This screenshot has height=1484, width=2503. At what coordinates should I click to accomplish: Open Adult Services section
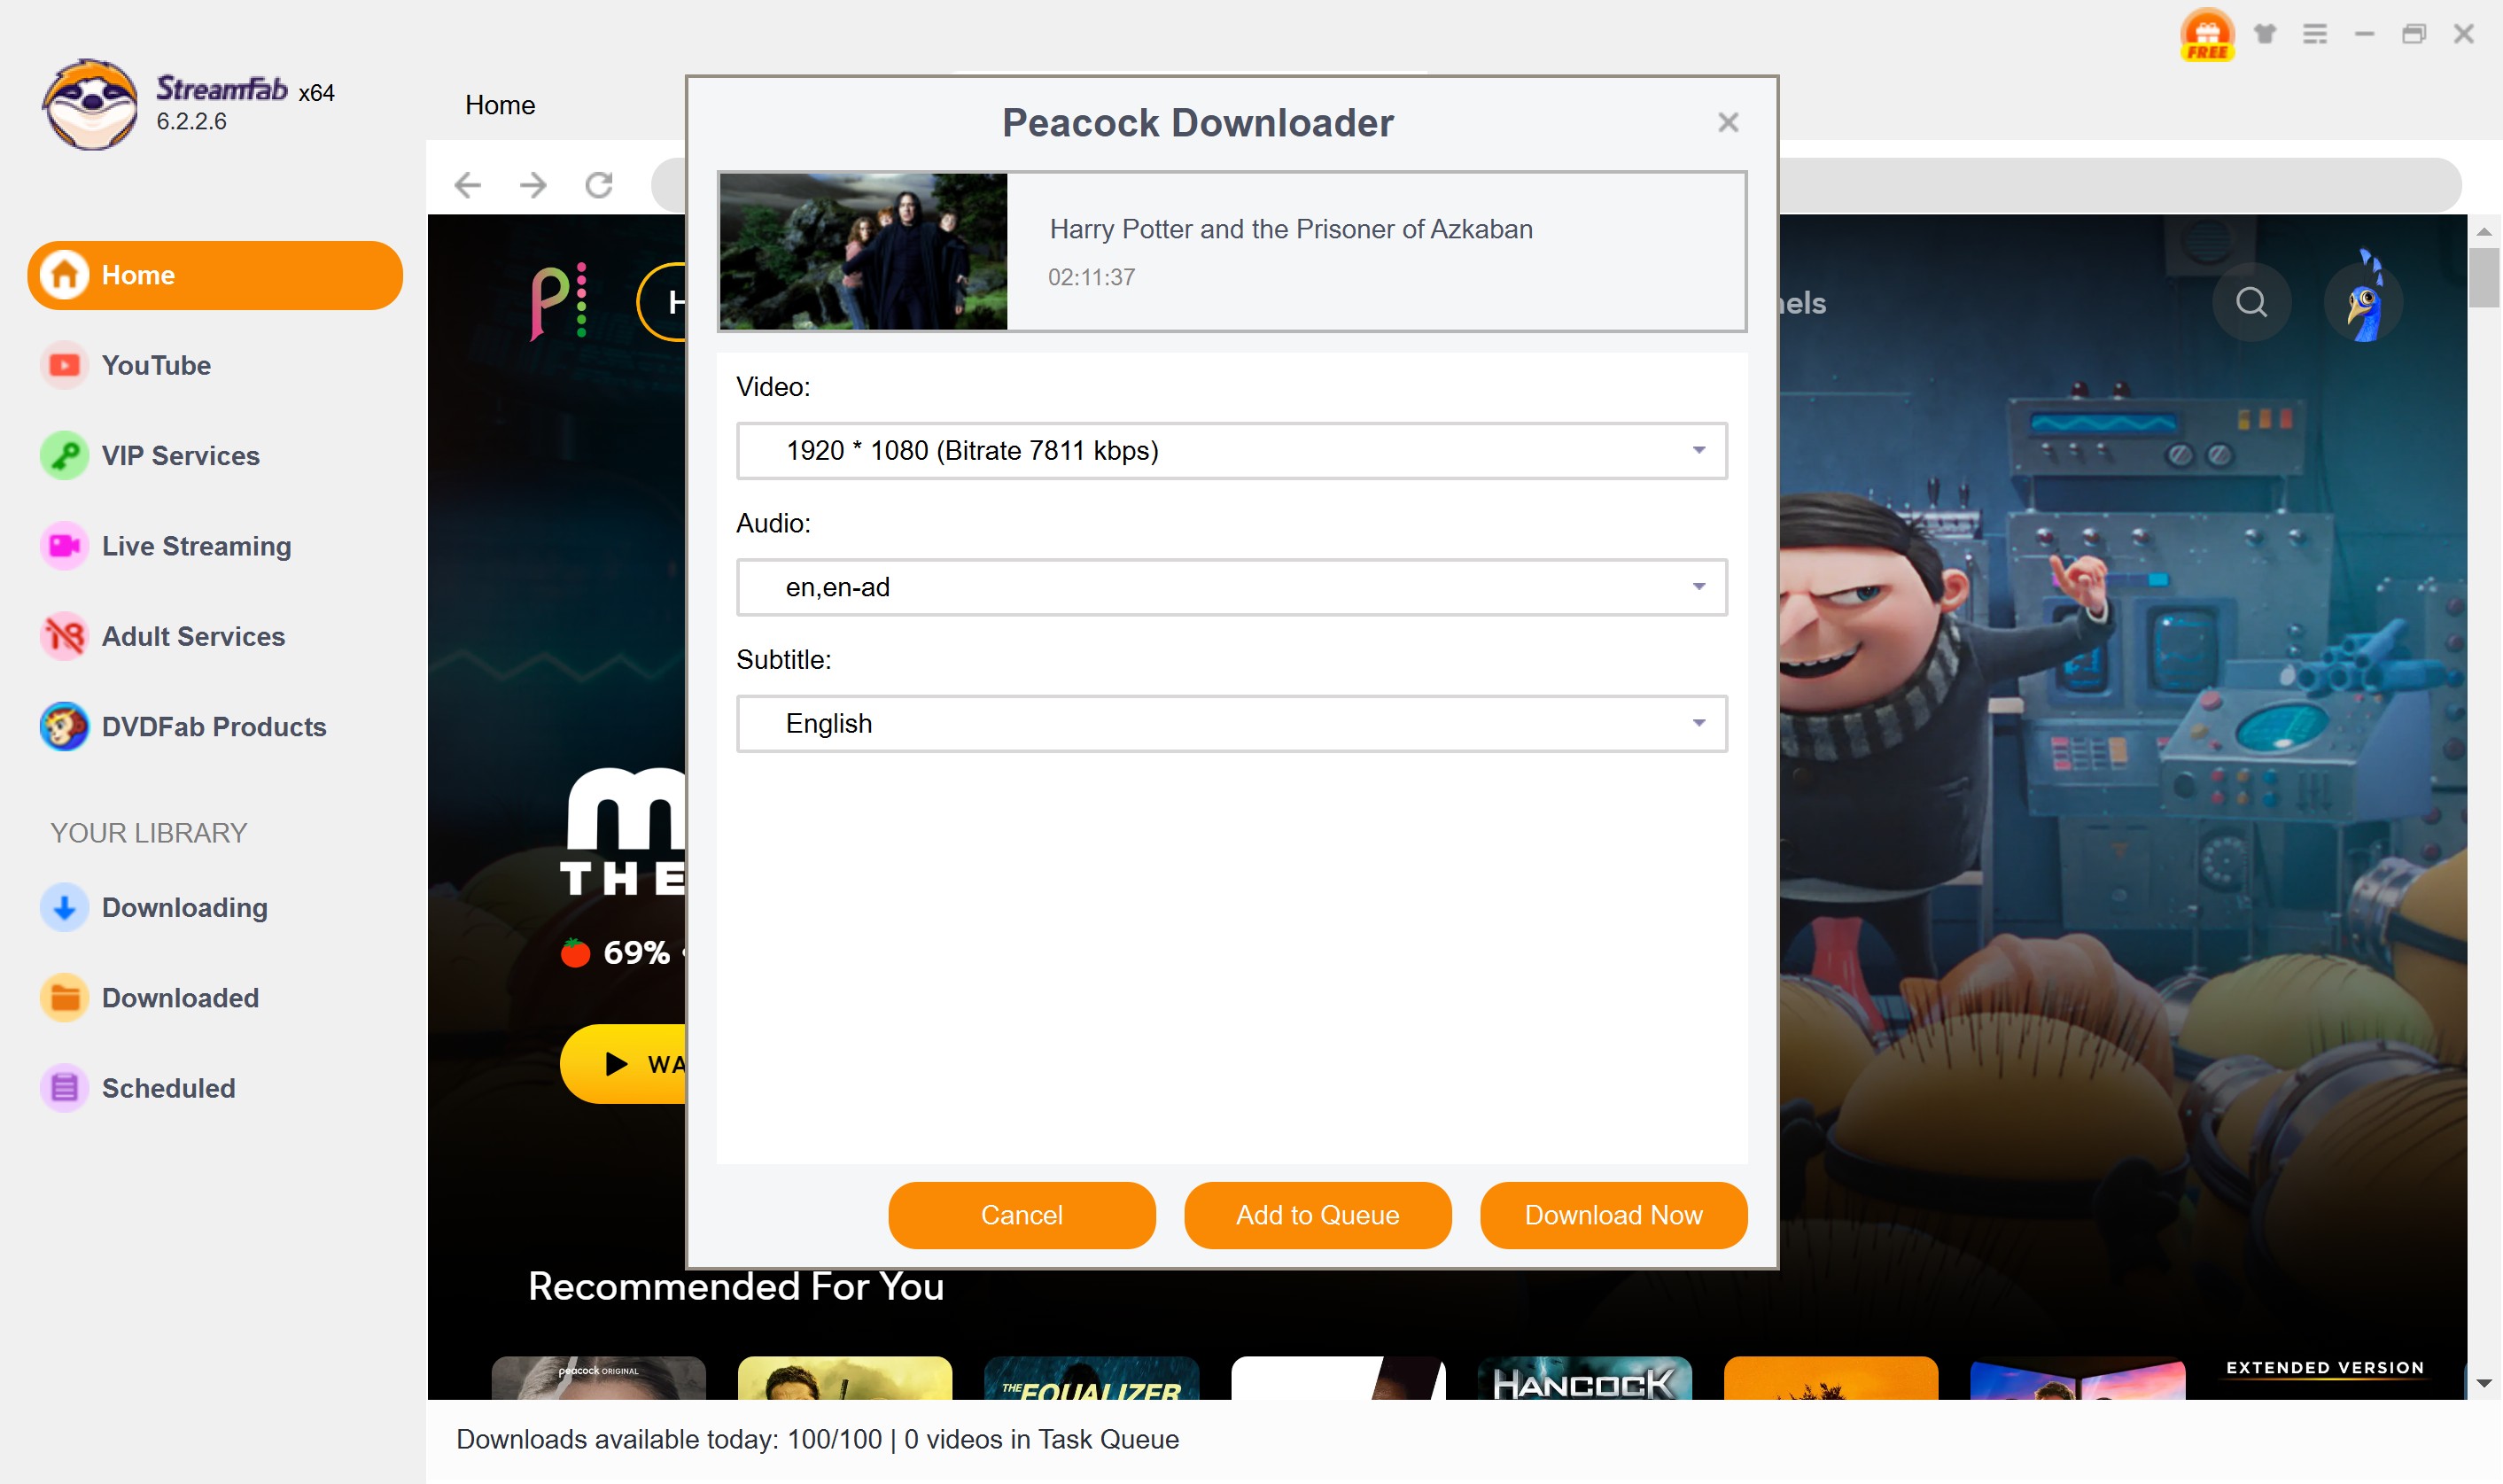(193, 636)
